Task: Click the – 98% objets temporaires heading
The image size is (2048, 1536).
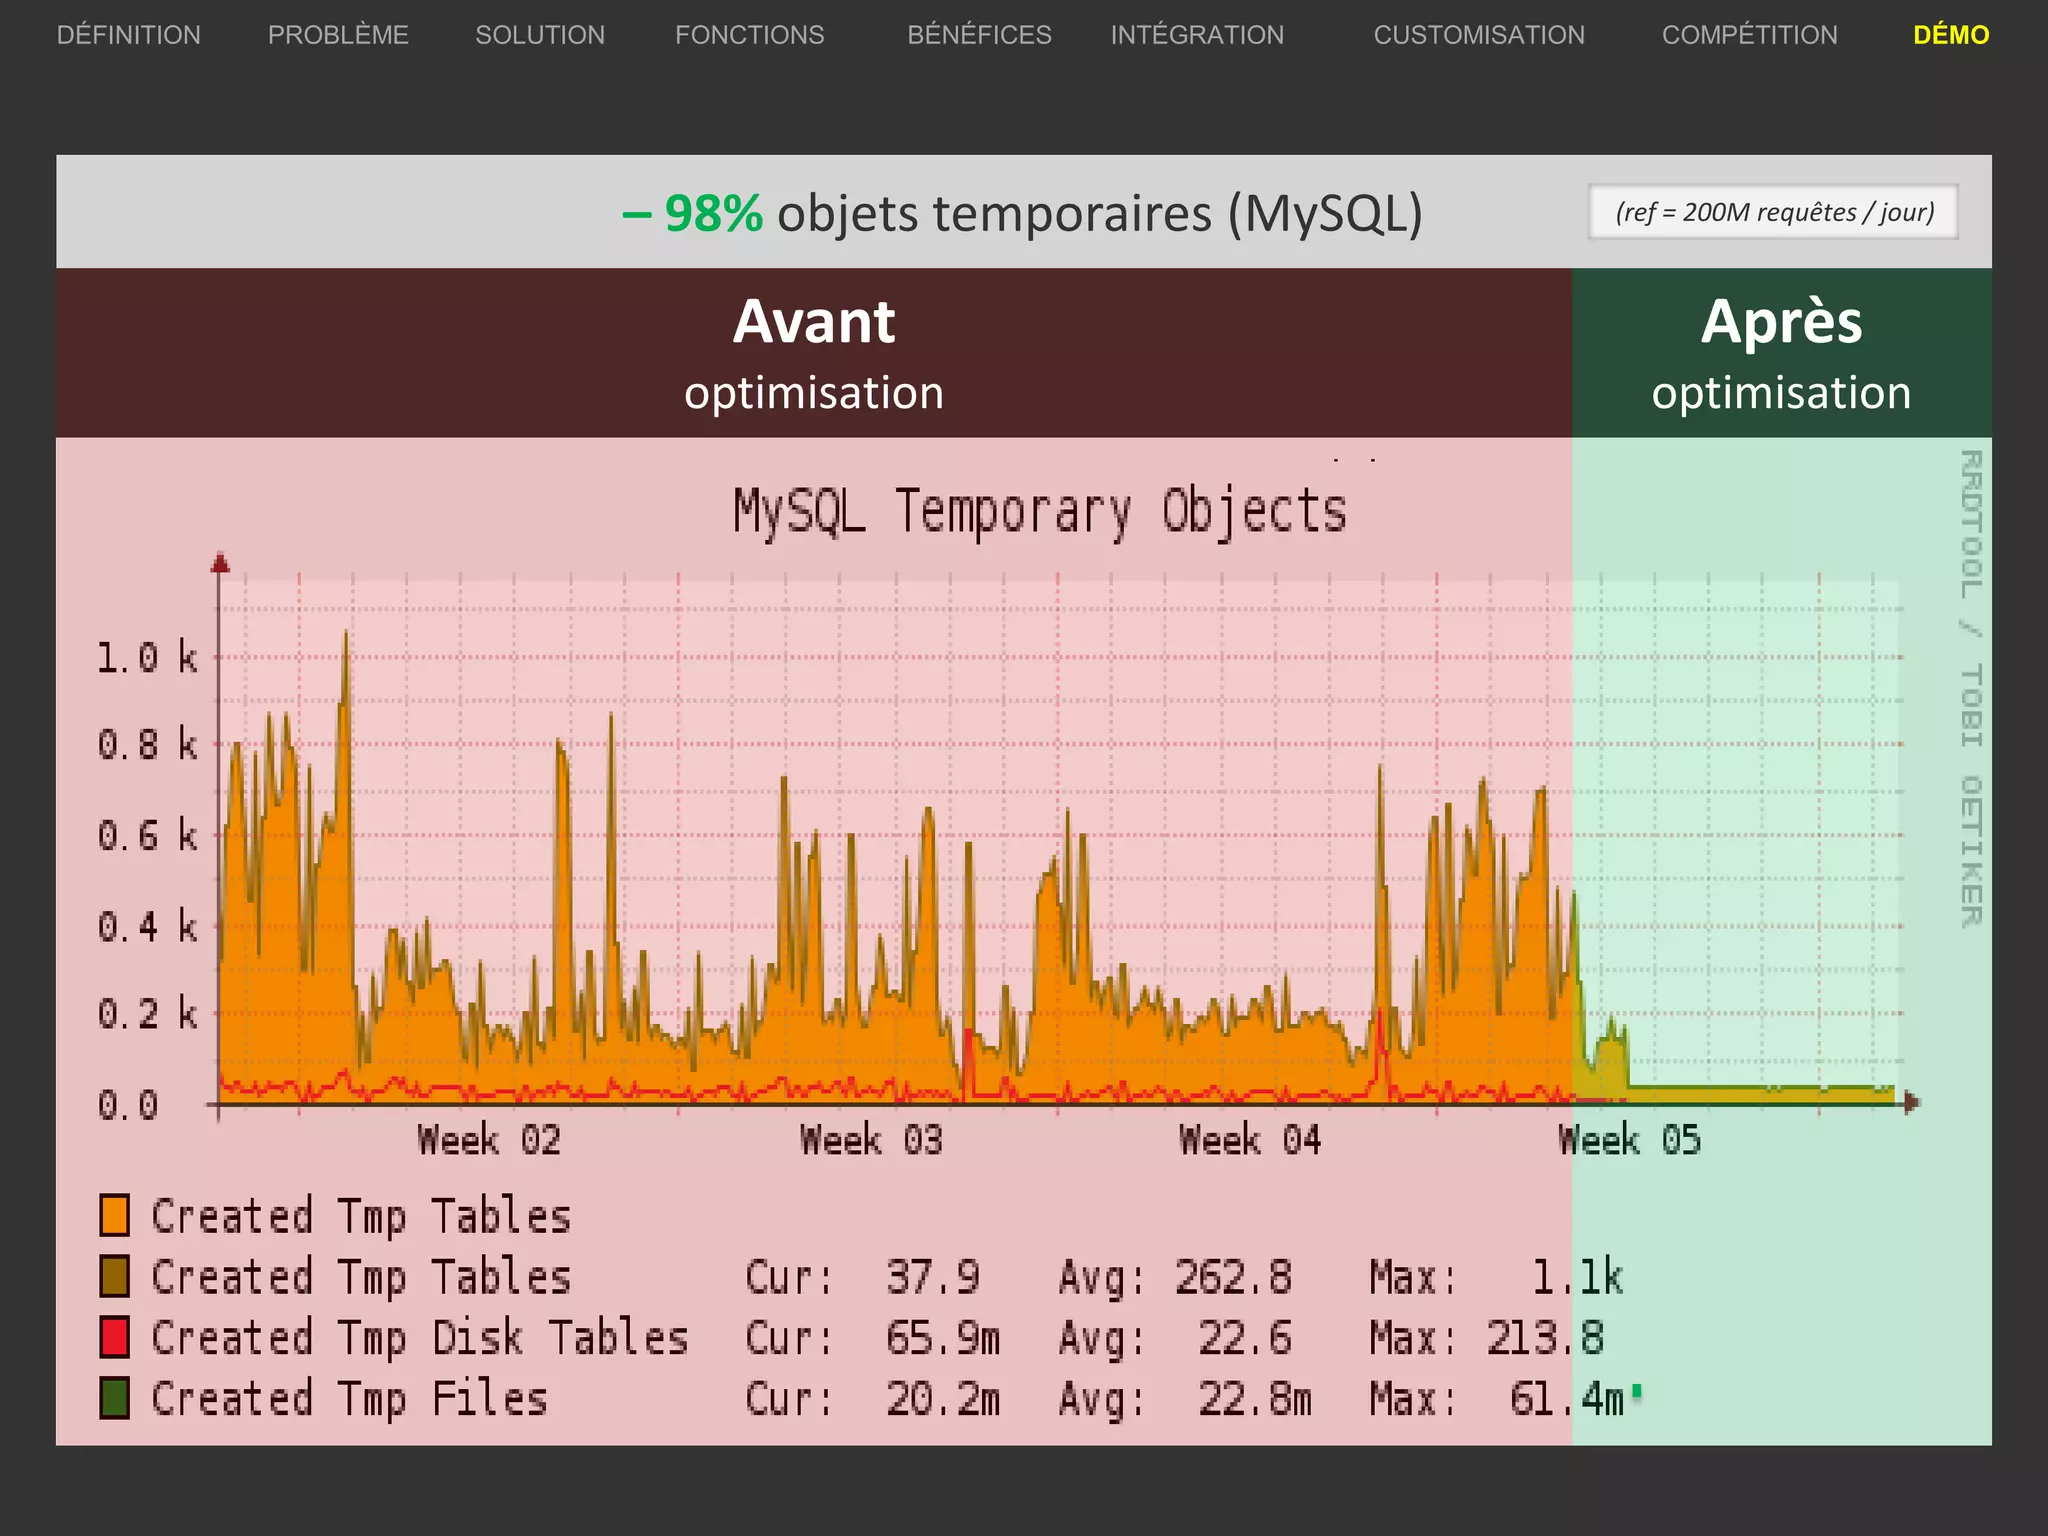Action: pyautogui.click(x=1022, y=213)
